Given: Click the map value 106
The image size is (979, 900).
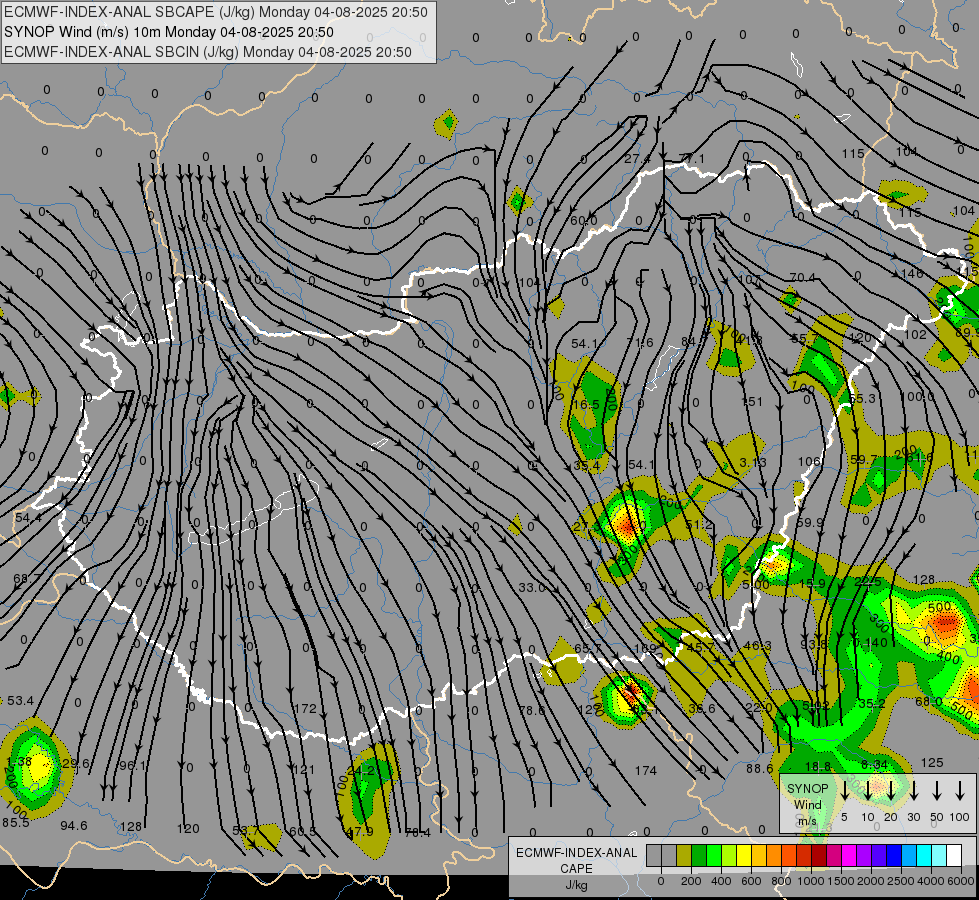Looking at the screenshot, I should coord(809,461).
